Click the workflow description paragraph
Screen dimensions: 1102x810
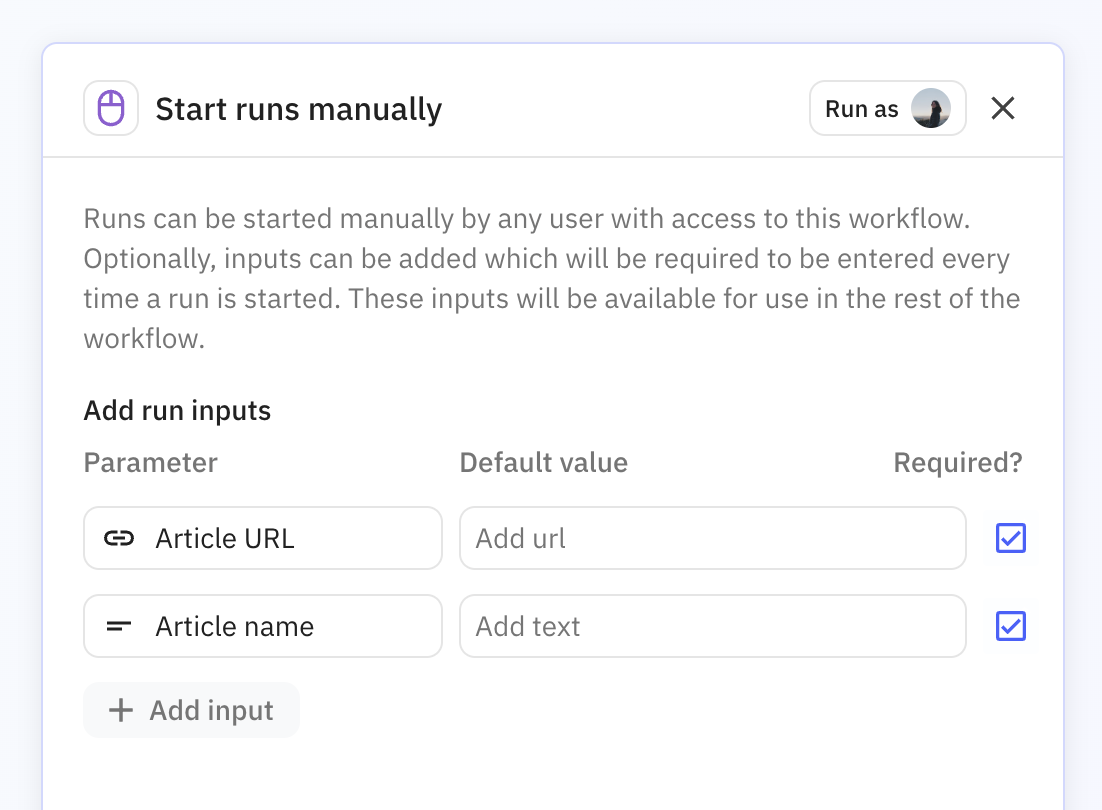[551, 279]
